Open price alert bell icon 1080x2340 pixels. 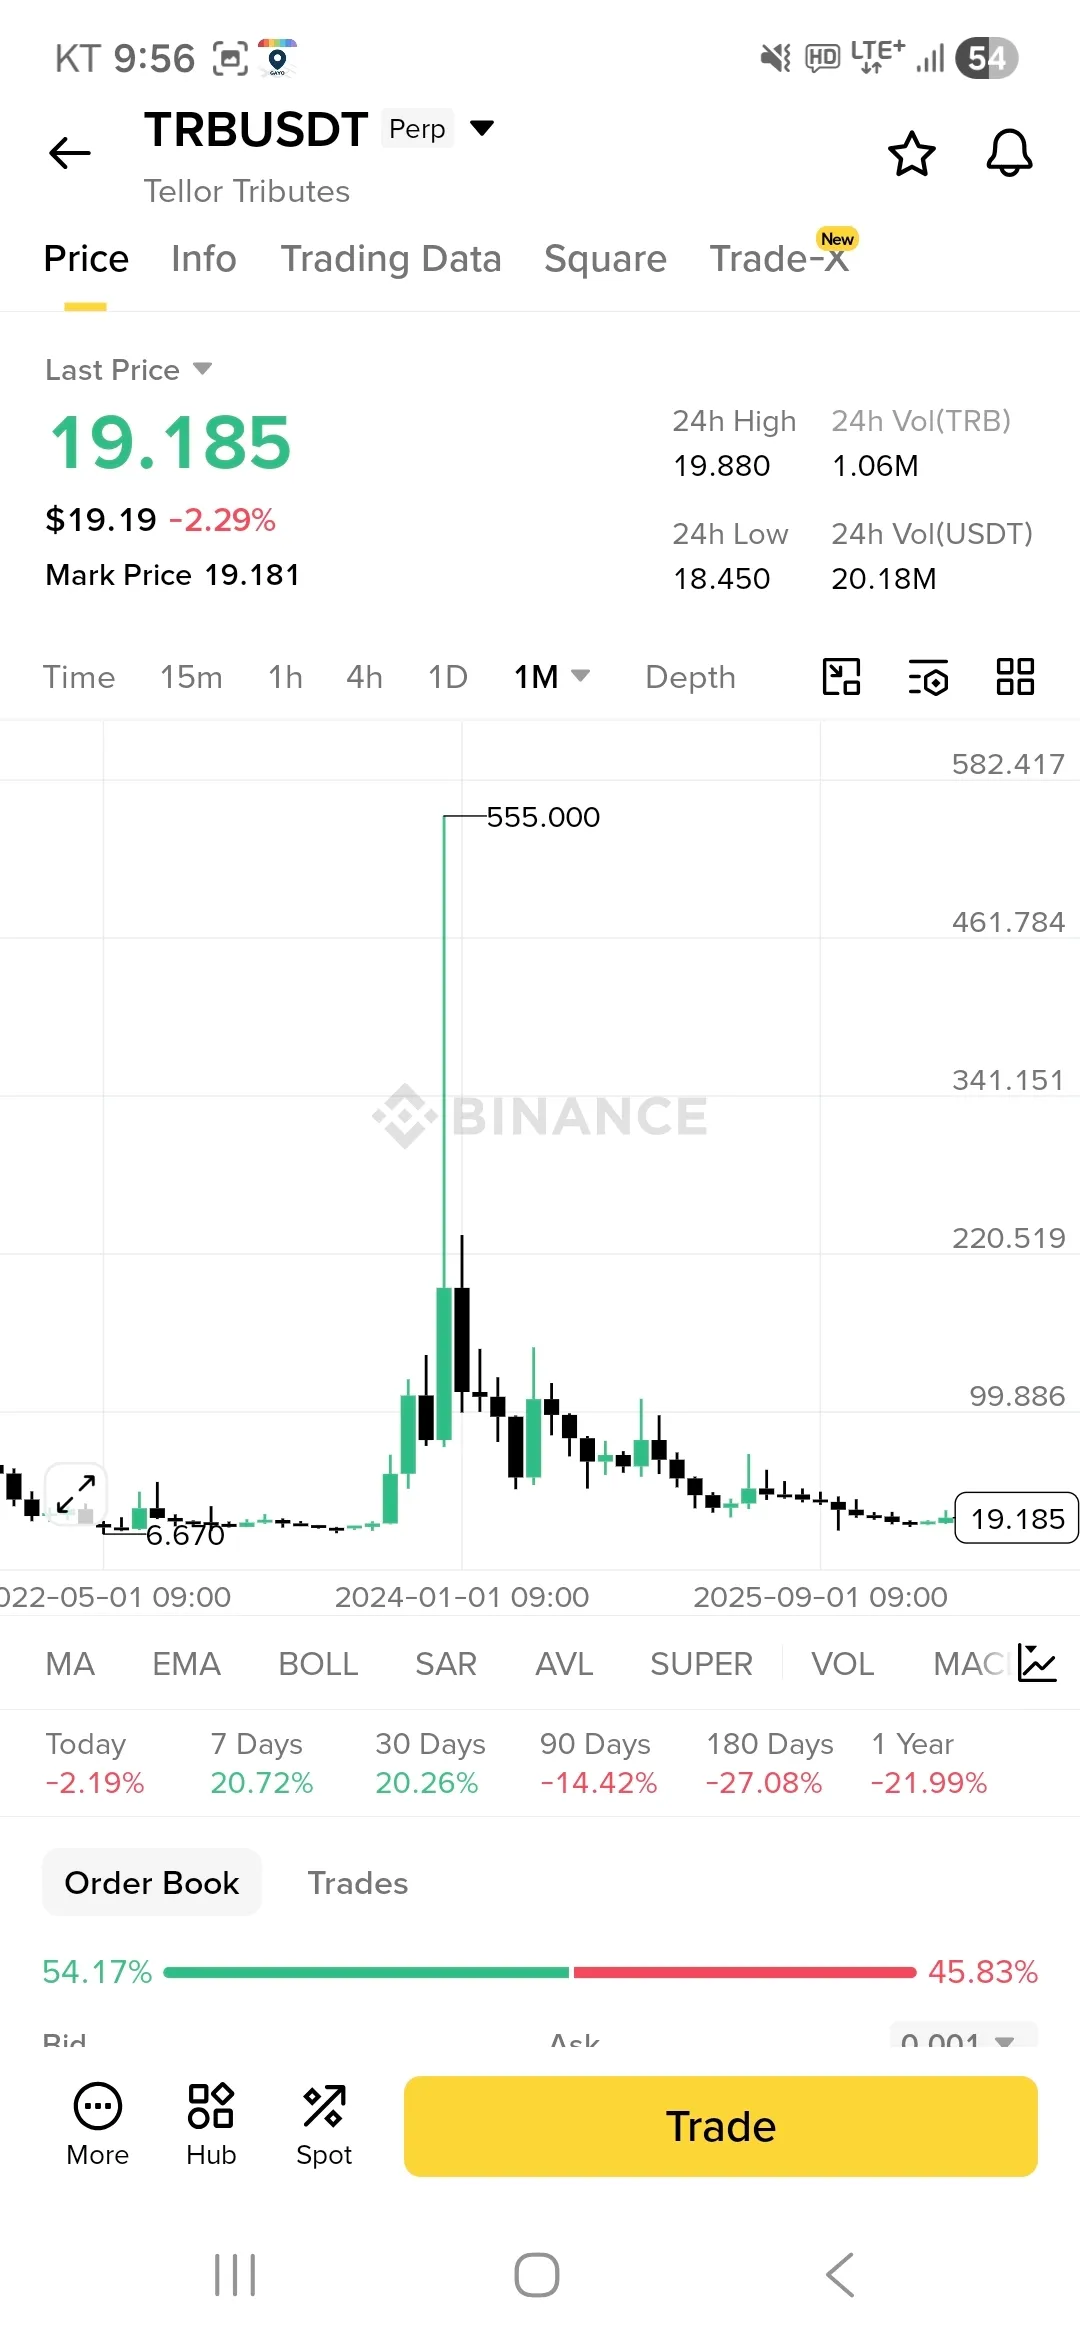tap(1009, 154)
